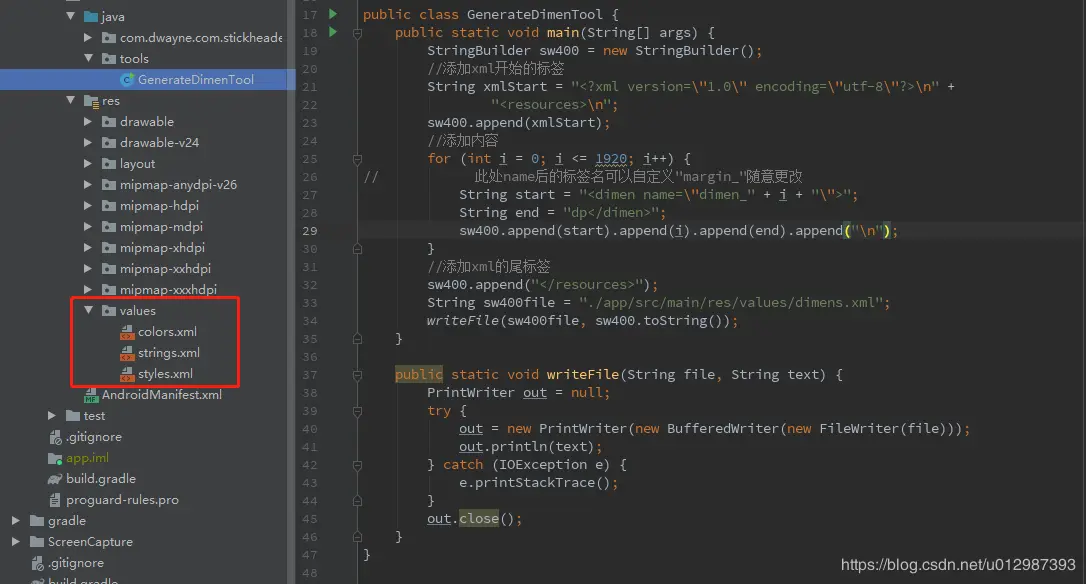Click the test folder icon

73,415
